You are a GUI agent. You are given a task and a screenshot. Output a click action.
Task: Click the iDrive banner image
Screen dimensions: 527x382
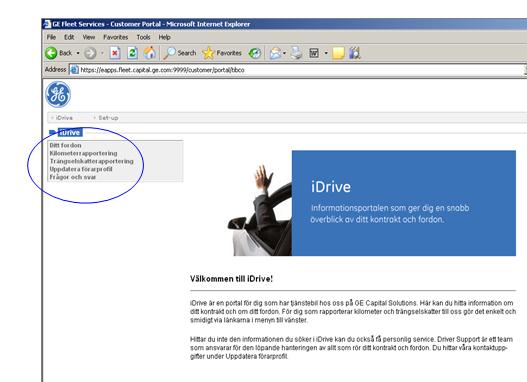371,203
